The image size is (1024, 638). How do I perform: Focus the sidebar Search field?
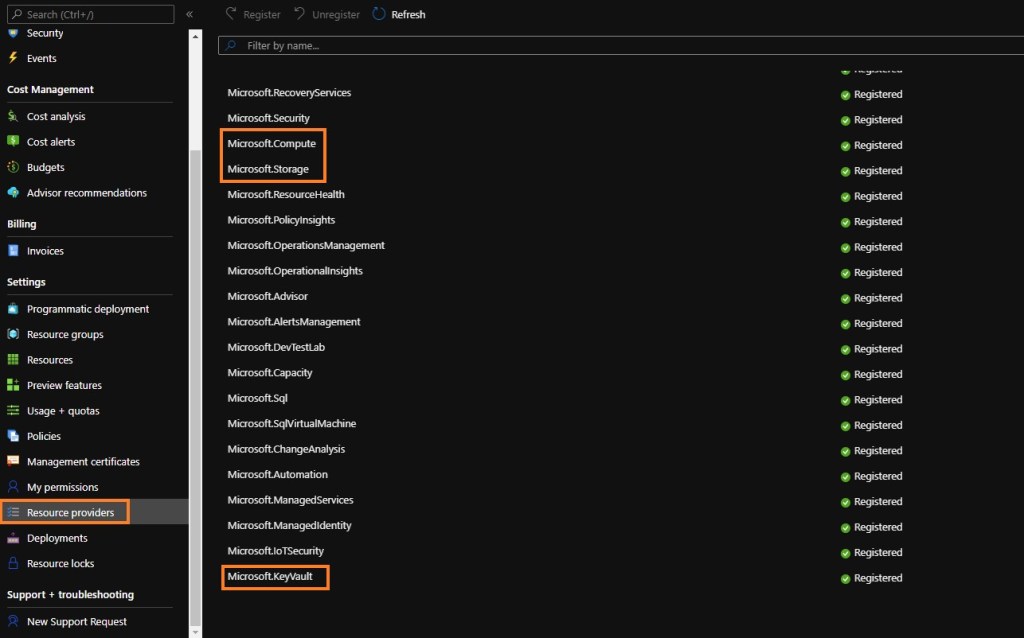(x=91, y=14)
